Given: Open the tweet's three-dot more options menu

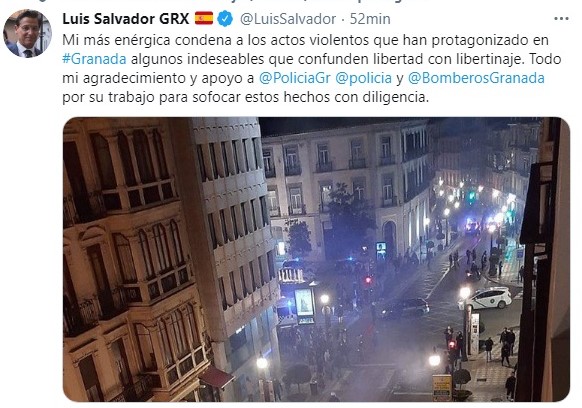Looking at the screenshot, I should pyautogui.click(x=561, y=19).
